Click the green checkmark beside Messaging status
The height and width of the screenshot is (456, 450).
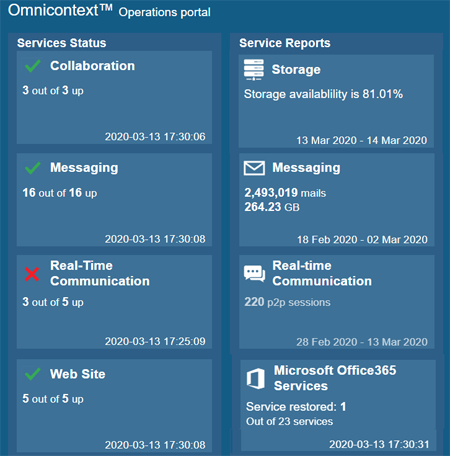point(33,168)
